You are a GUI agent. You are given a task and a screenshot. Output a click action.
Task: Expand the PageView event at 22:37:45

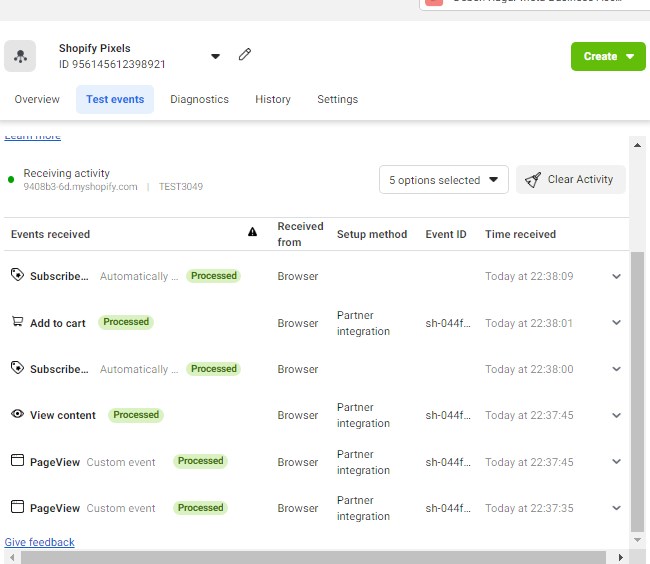tap(616, 462)
